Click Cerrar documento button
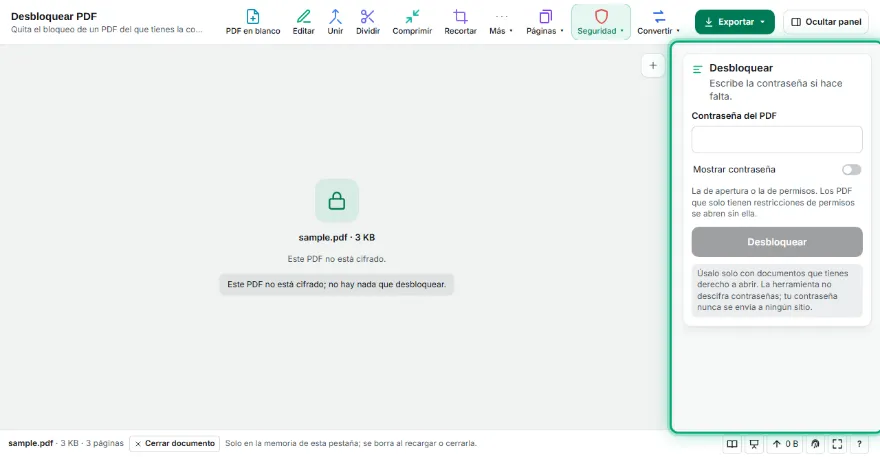Screen dimensions: 880x457 pos(175,444)
